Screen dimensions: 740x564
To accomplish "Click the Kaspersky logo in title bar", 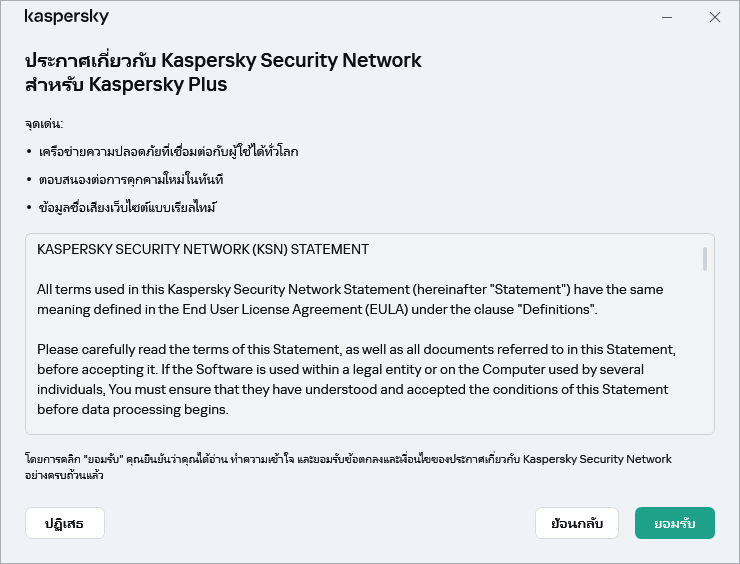I will click(x=66, y=17).
